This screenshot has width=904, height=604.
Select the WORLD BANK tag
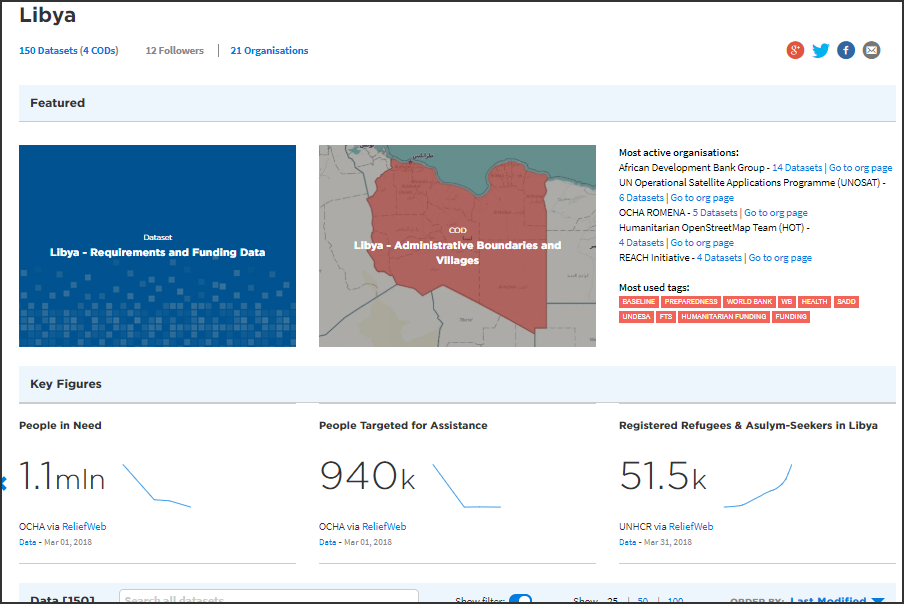(751, 301)
